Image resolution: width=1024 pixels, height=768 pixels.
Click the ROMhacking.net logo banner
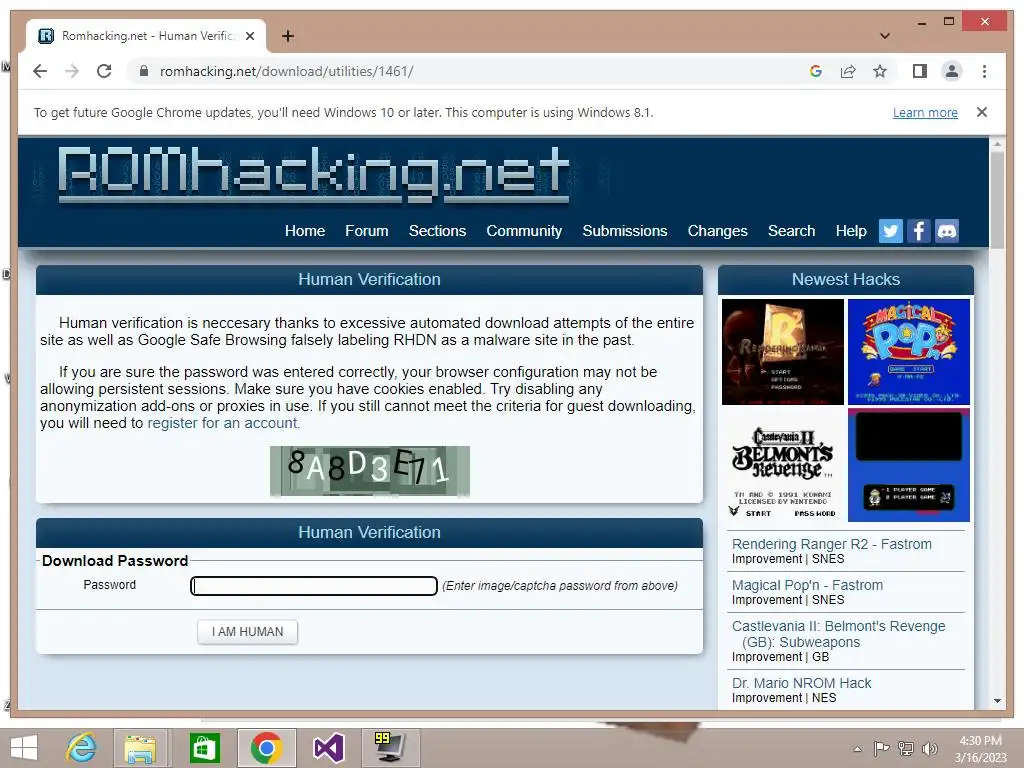click(314, 173)
